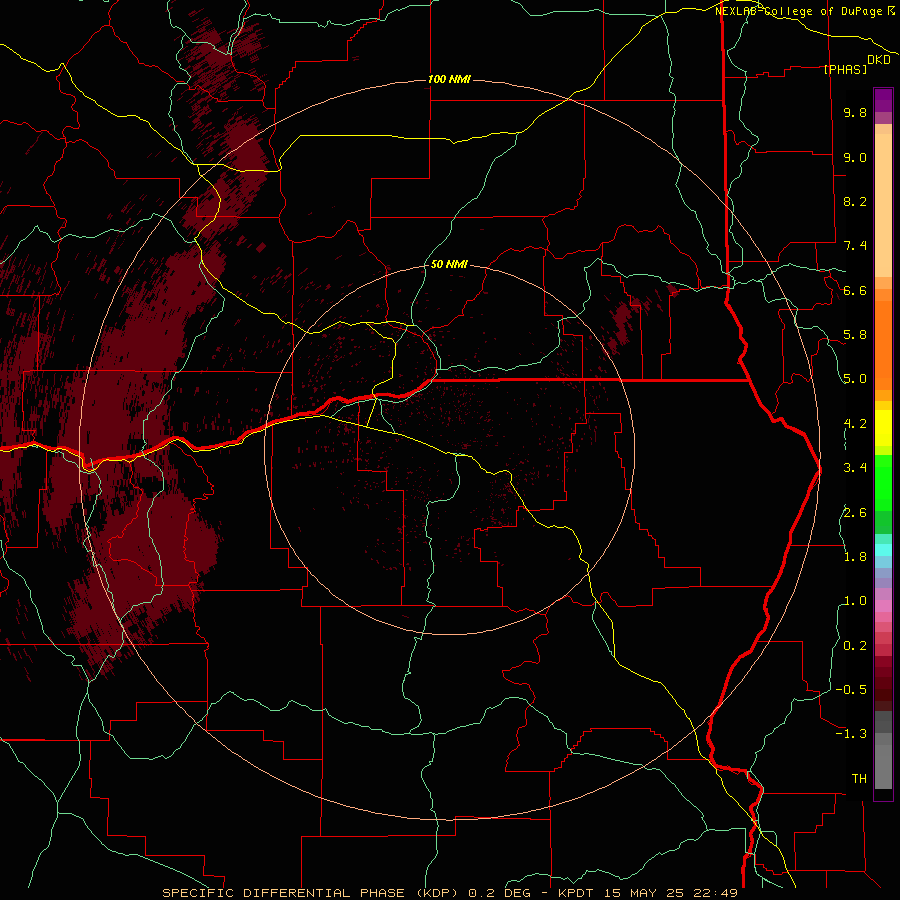The image size is (900, 900).
Task: Click the 2.6 value on the color scale
Action: coord(855,512)
